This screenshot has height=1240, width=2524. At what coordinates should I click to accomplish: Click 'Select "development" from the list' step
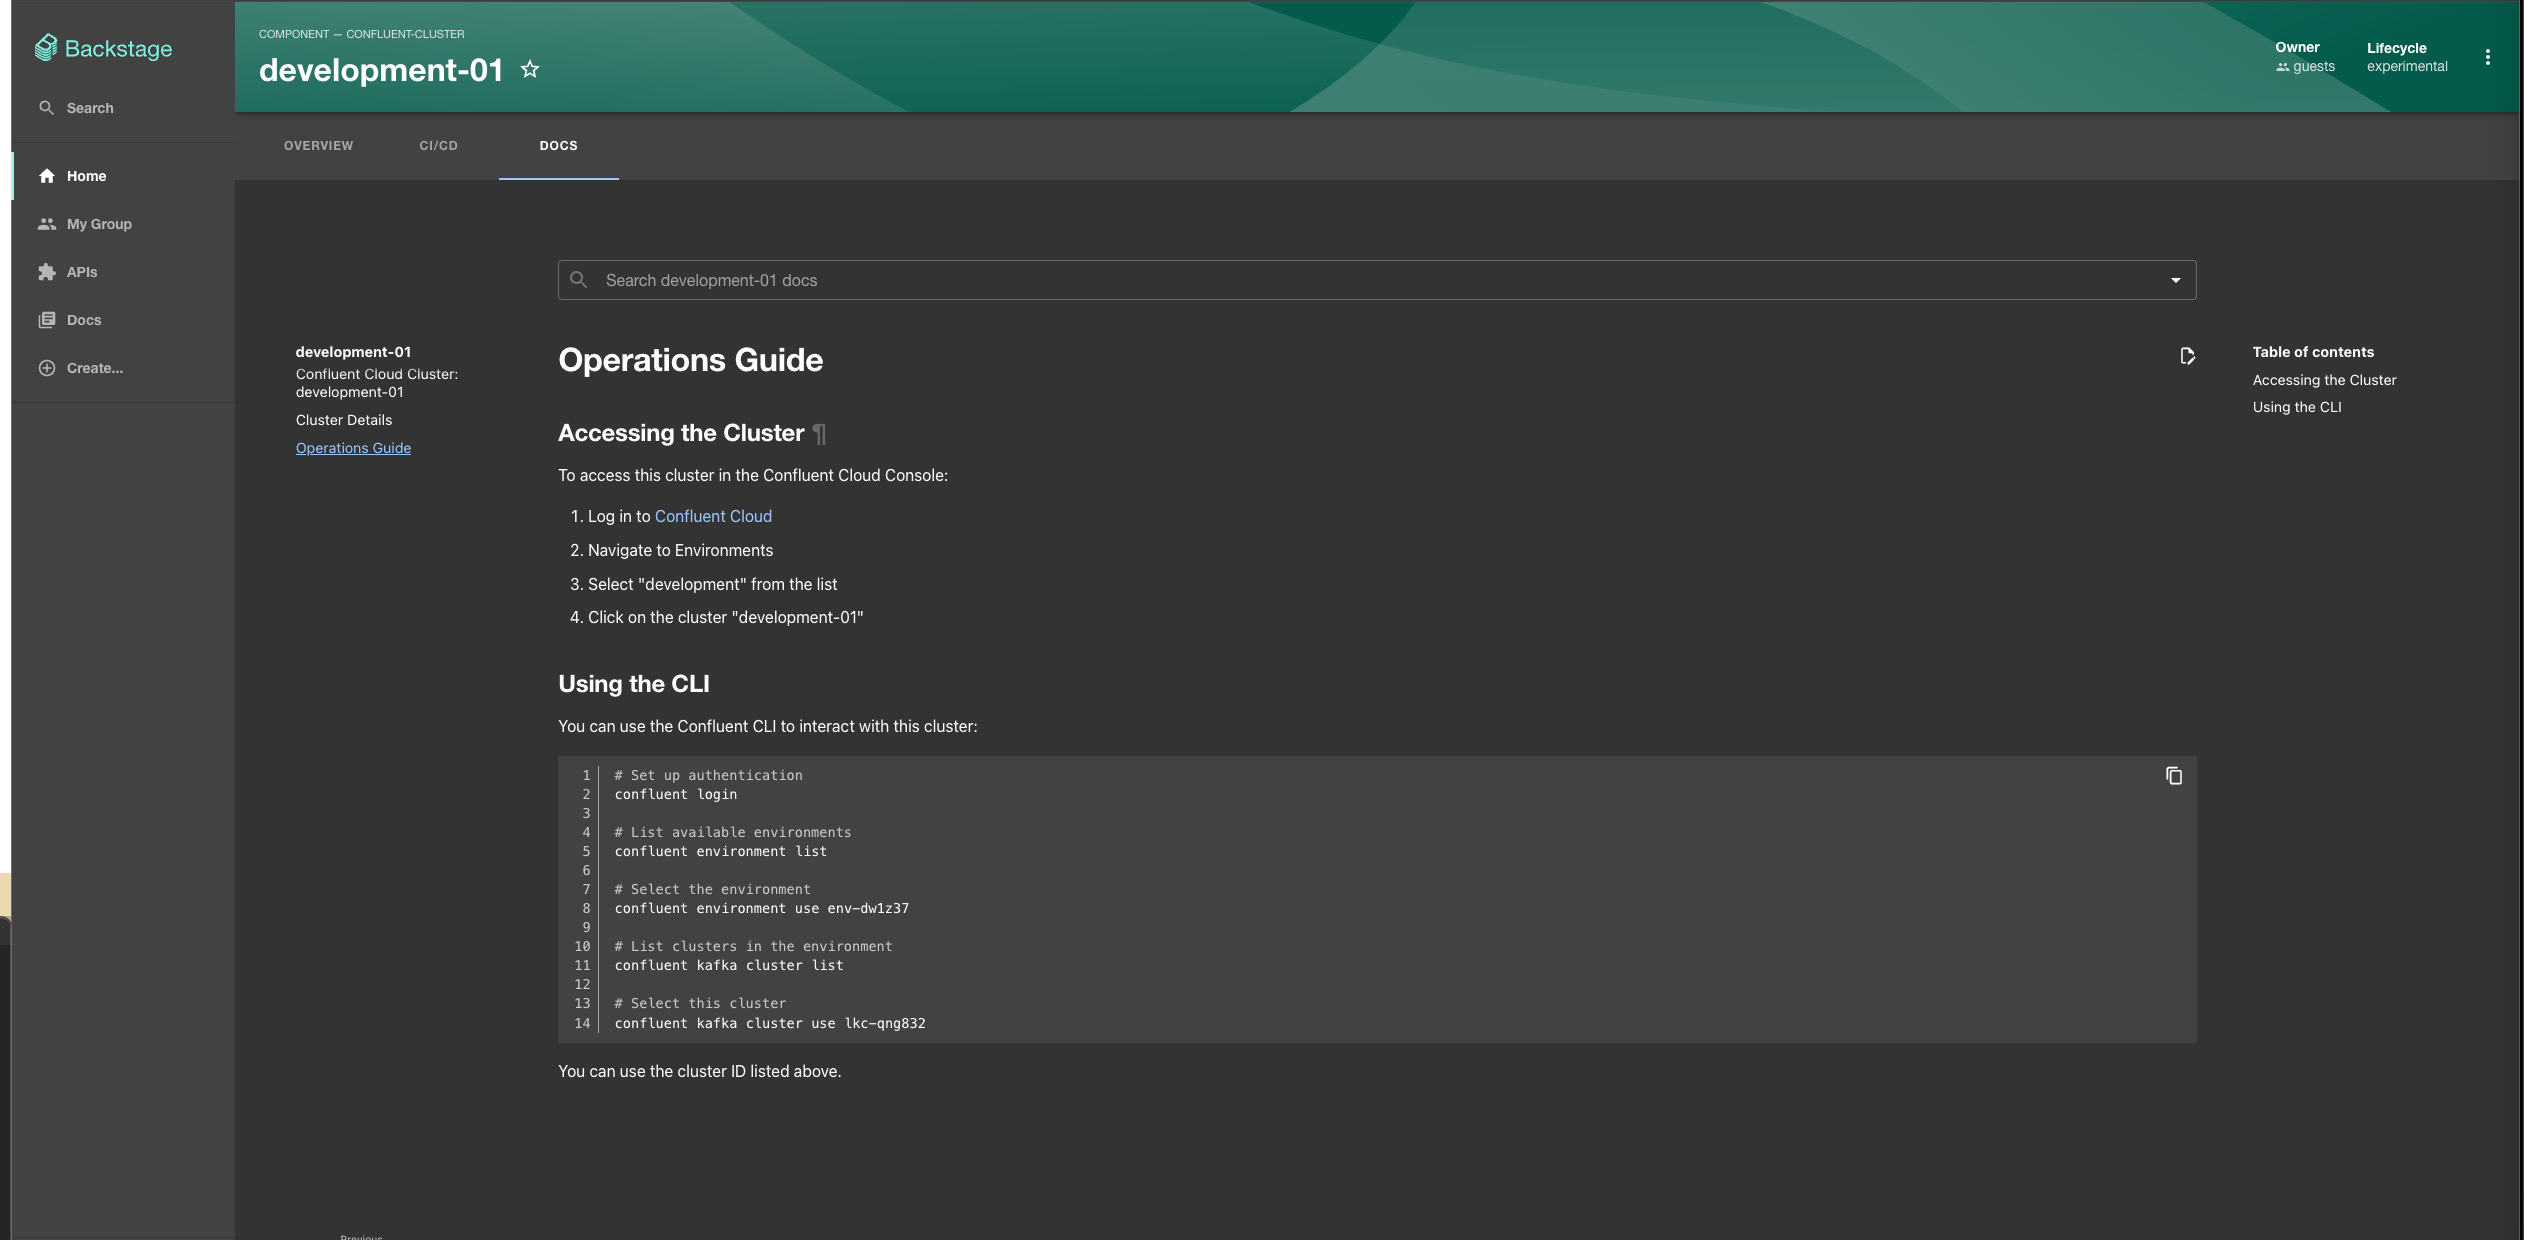point(712,584)
